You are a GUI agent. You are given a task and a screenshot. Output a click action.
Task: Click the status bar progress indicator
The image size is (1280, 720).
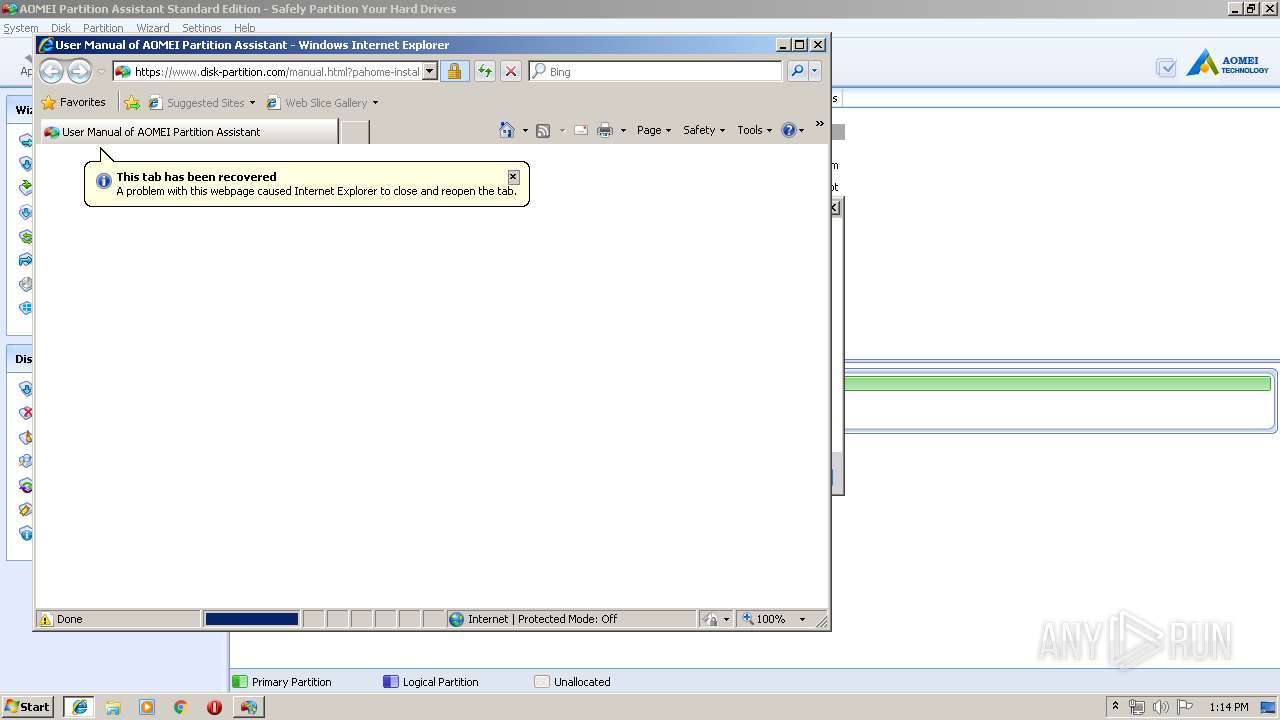(x=251, y=619)
